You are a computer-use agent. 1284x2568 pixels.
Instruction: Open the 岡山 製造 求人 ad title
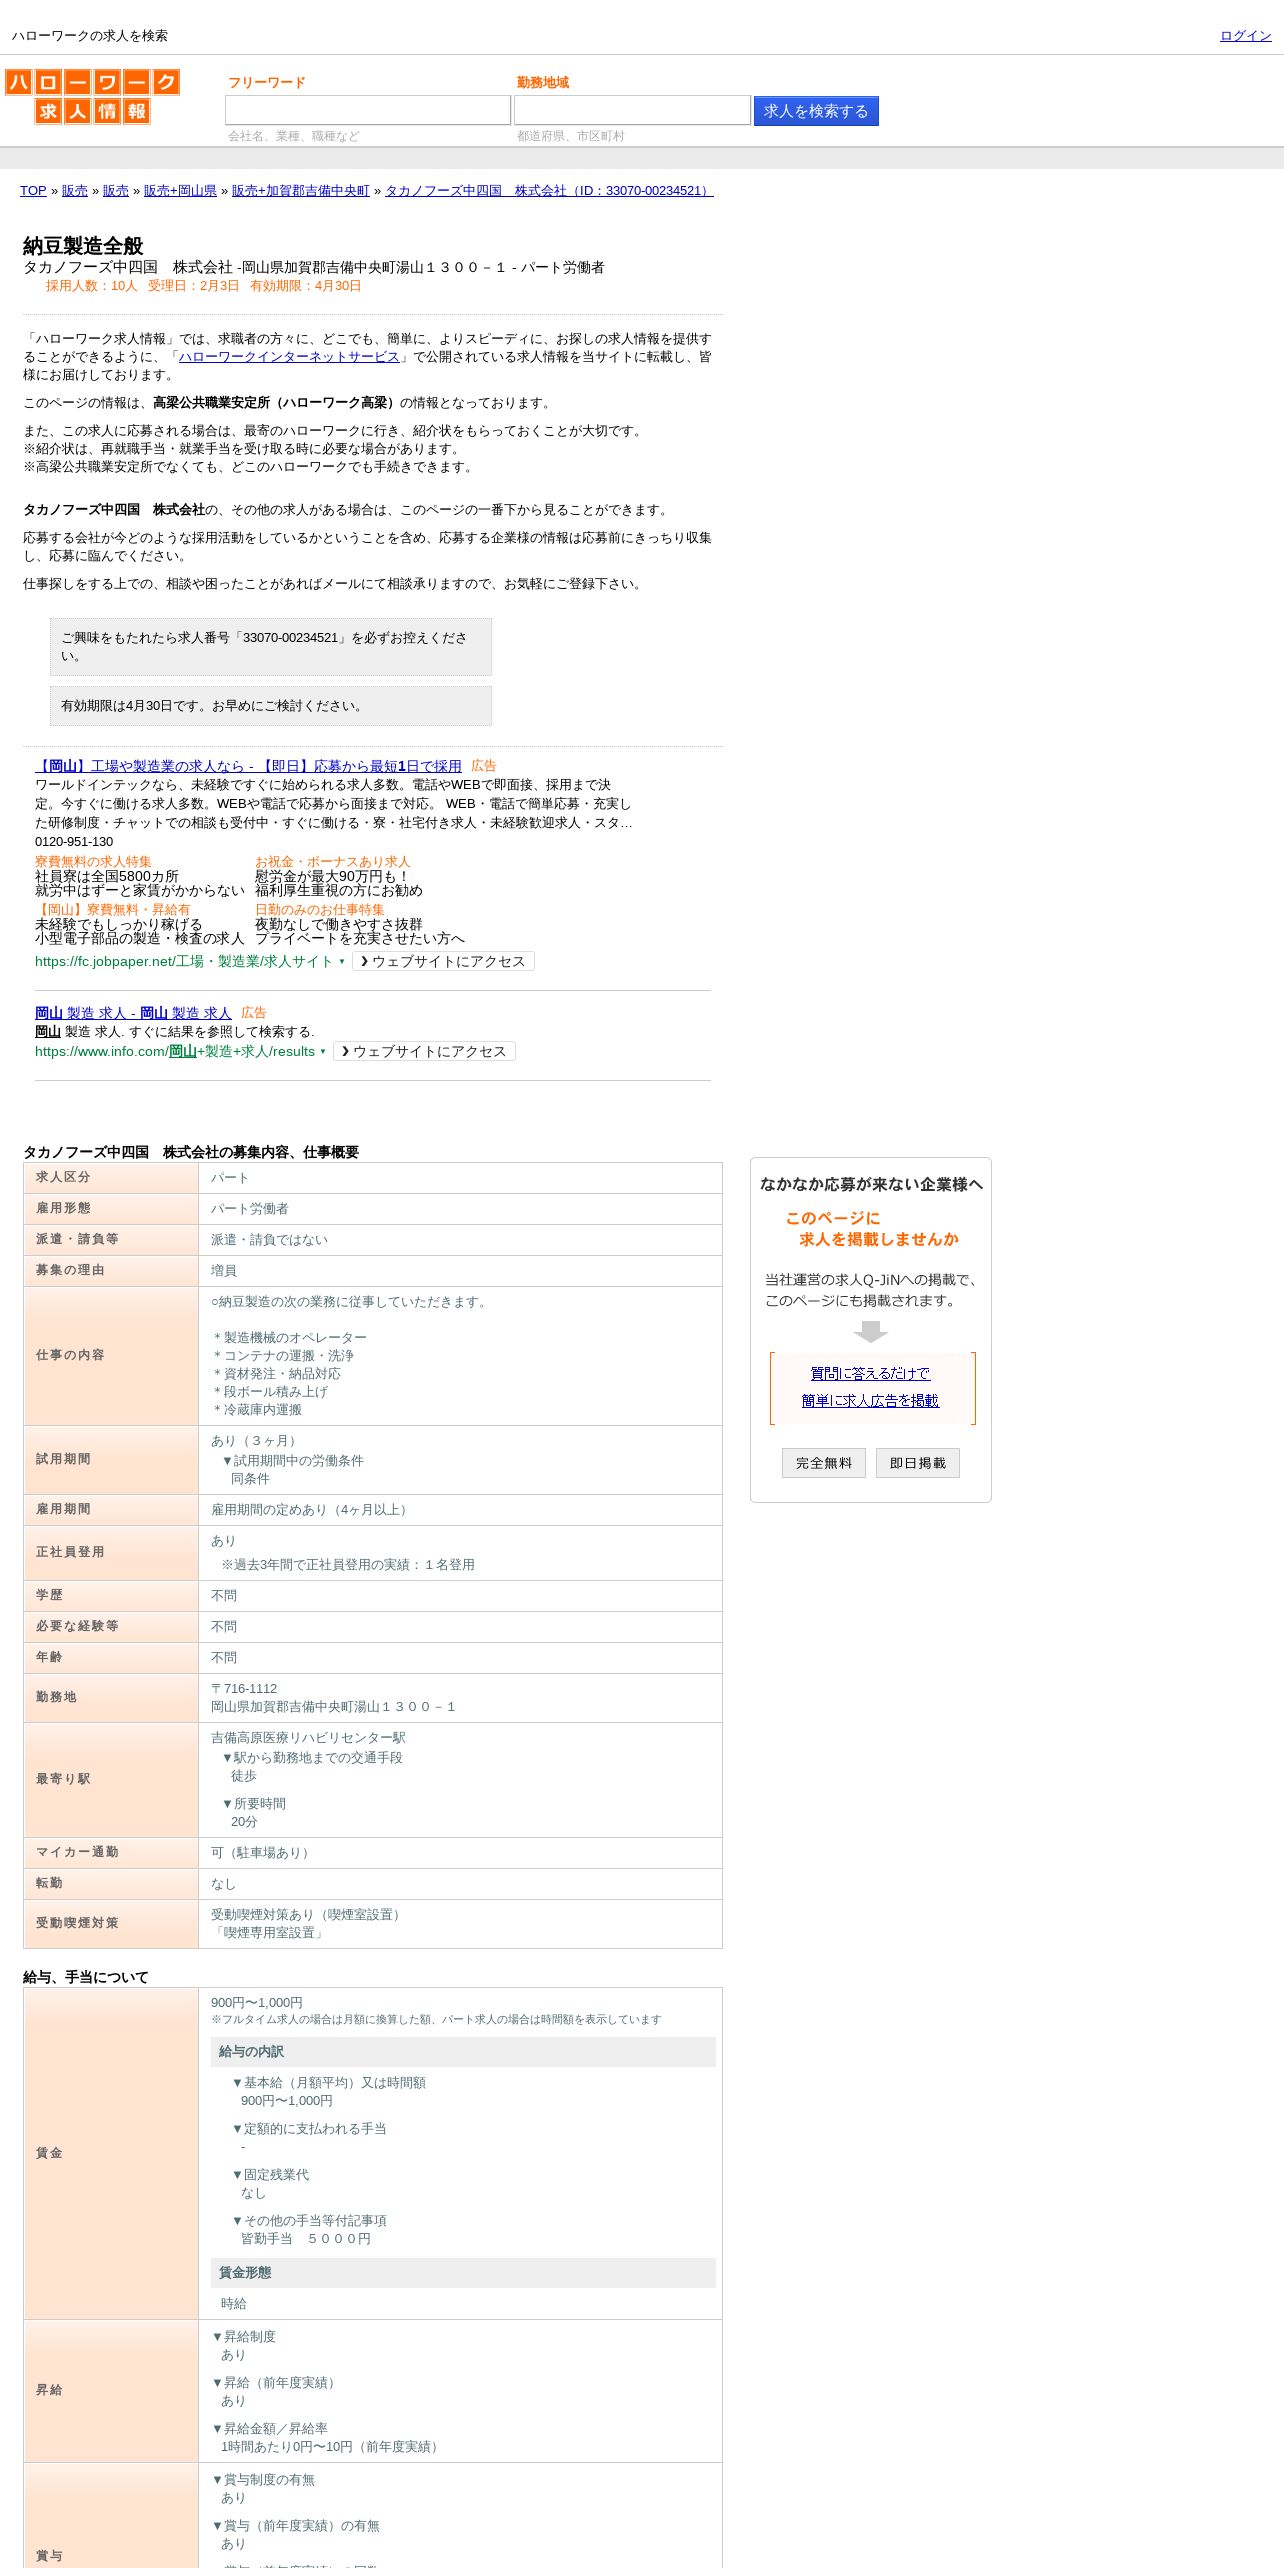click(x=133, y=1013)
